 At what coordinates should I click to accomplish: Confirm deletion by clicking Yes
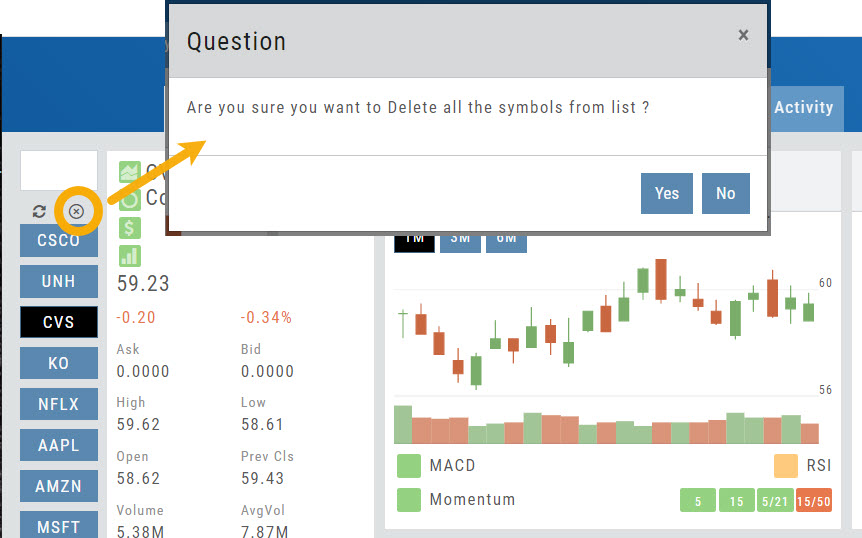[x=666, y=194]
